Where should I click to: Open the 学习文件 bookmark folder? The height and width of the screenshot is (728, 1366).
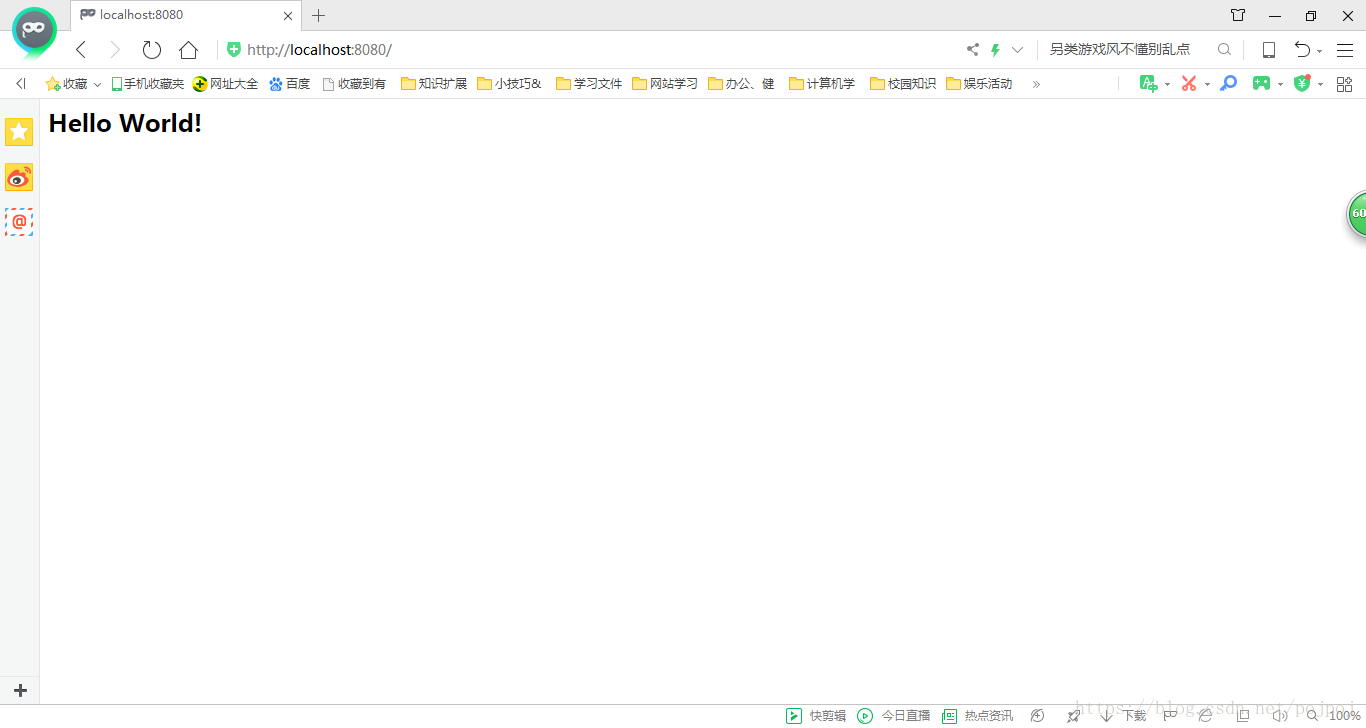tap(589, 84)
